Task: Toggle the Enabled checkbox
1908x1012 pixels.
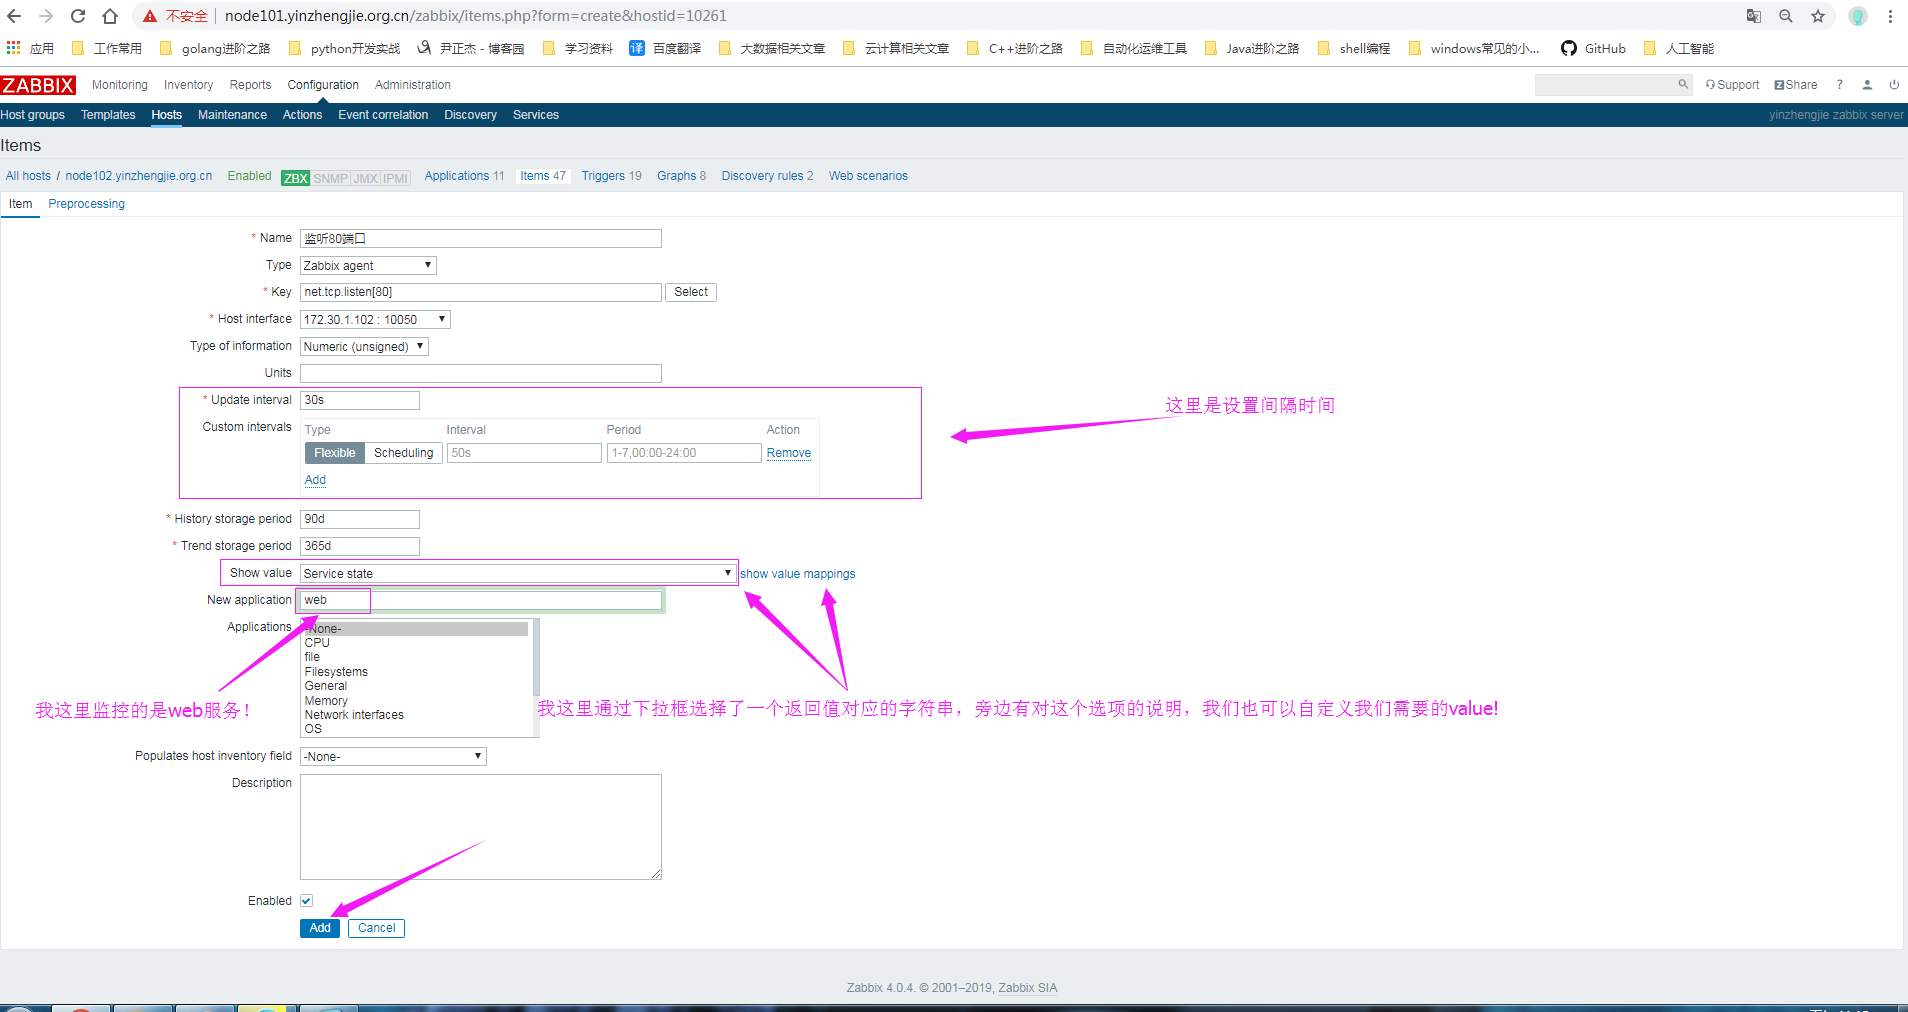Action: coord(307,901)
